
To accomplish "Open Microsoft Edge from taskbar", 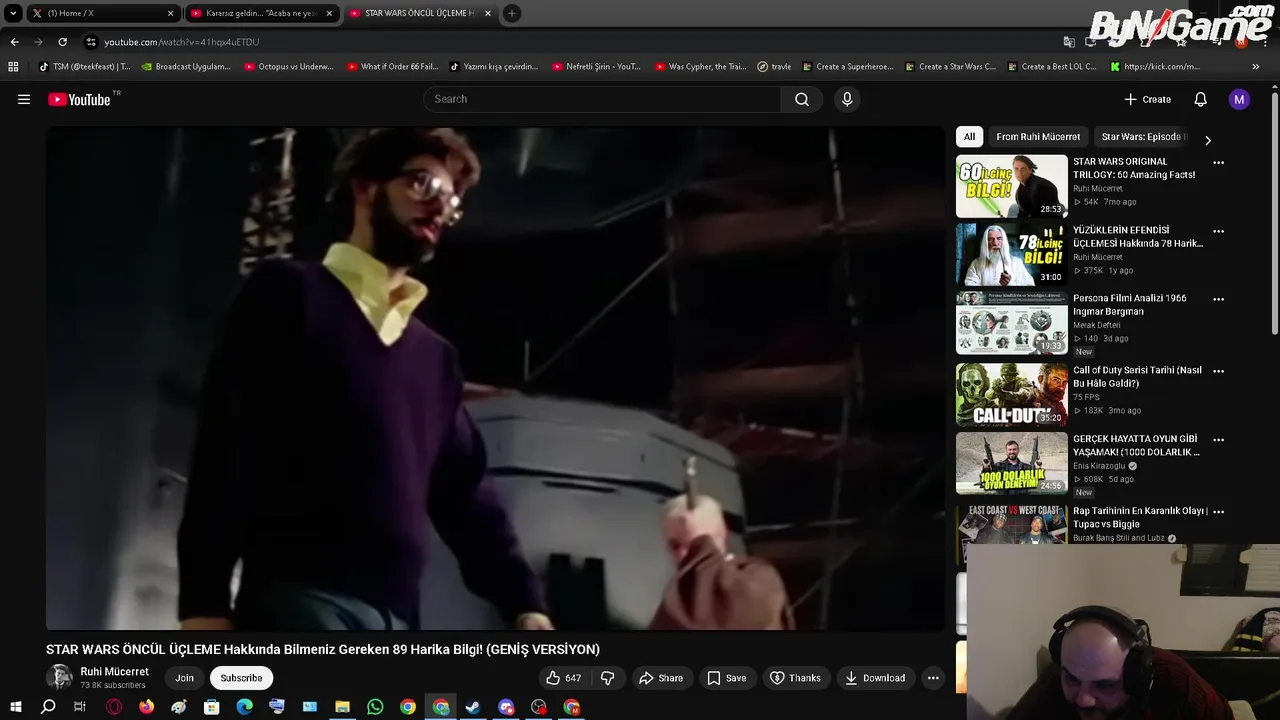I will pyautogui.click(x=244, y=707).
